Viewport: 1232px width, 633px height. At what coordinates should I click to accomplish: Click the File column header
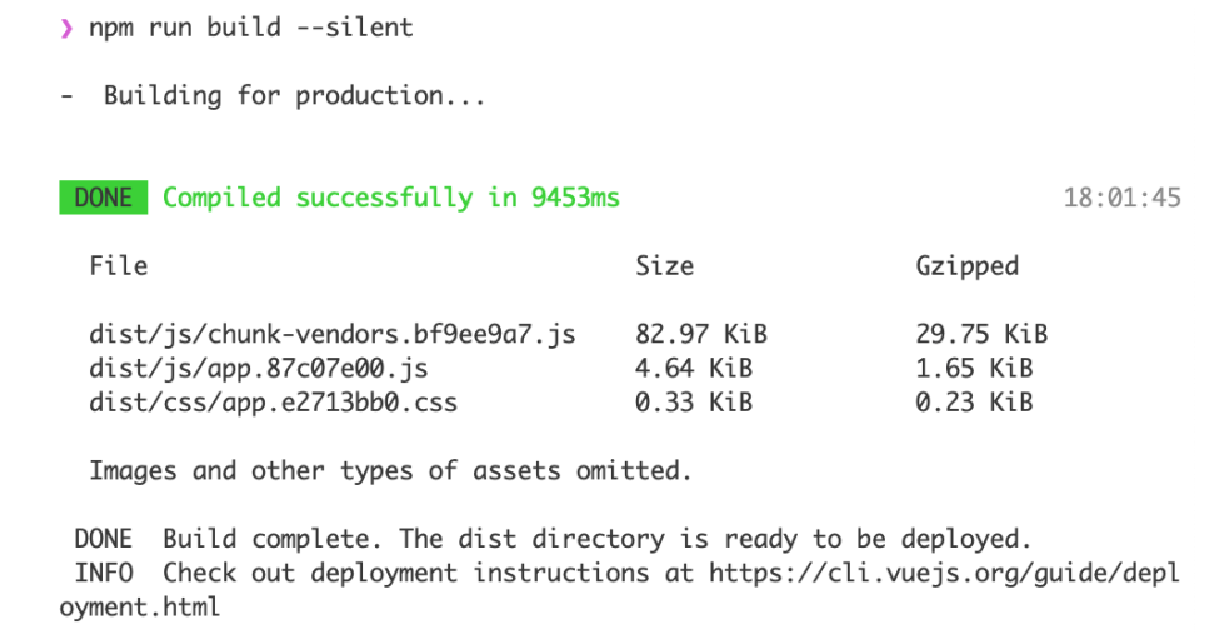[118, 266]
